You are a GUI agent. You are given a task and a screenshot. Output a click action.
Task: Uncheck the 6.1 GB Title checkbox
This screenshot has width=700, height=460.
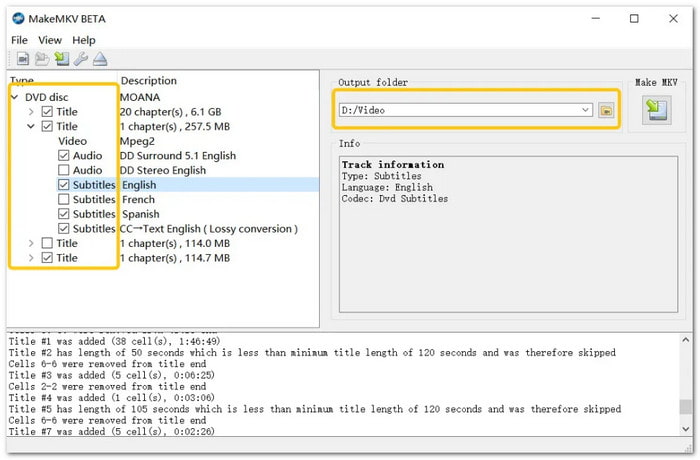coord(47,112)
